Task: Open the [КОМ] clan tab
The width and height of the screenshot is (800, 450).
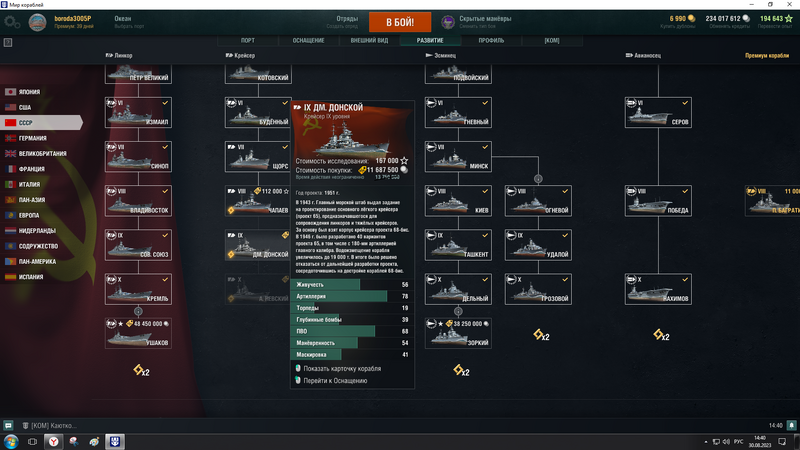Action: tap(552, 40)
